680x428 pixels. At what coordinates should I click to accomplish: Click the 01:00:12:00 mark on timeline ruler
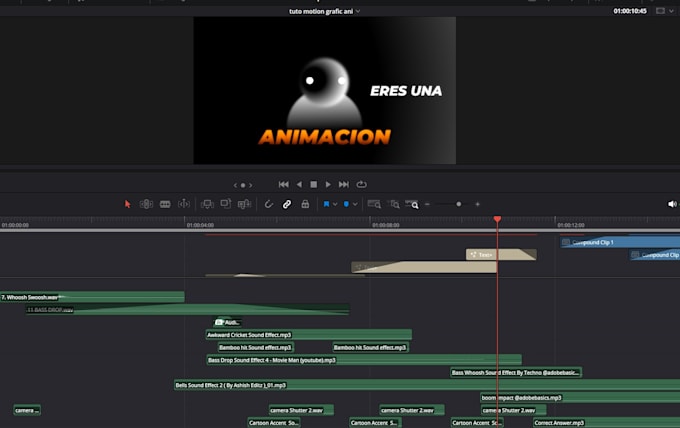(x=571, y=225)
